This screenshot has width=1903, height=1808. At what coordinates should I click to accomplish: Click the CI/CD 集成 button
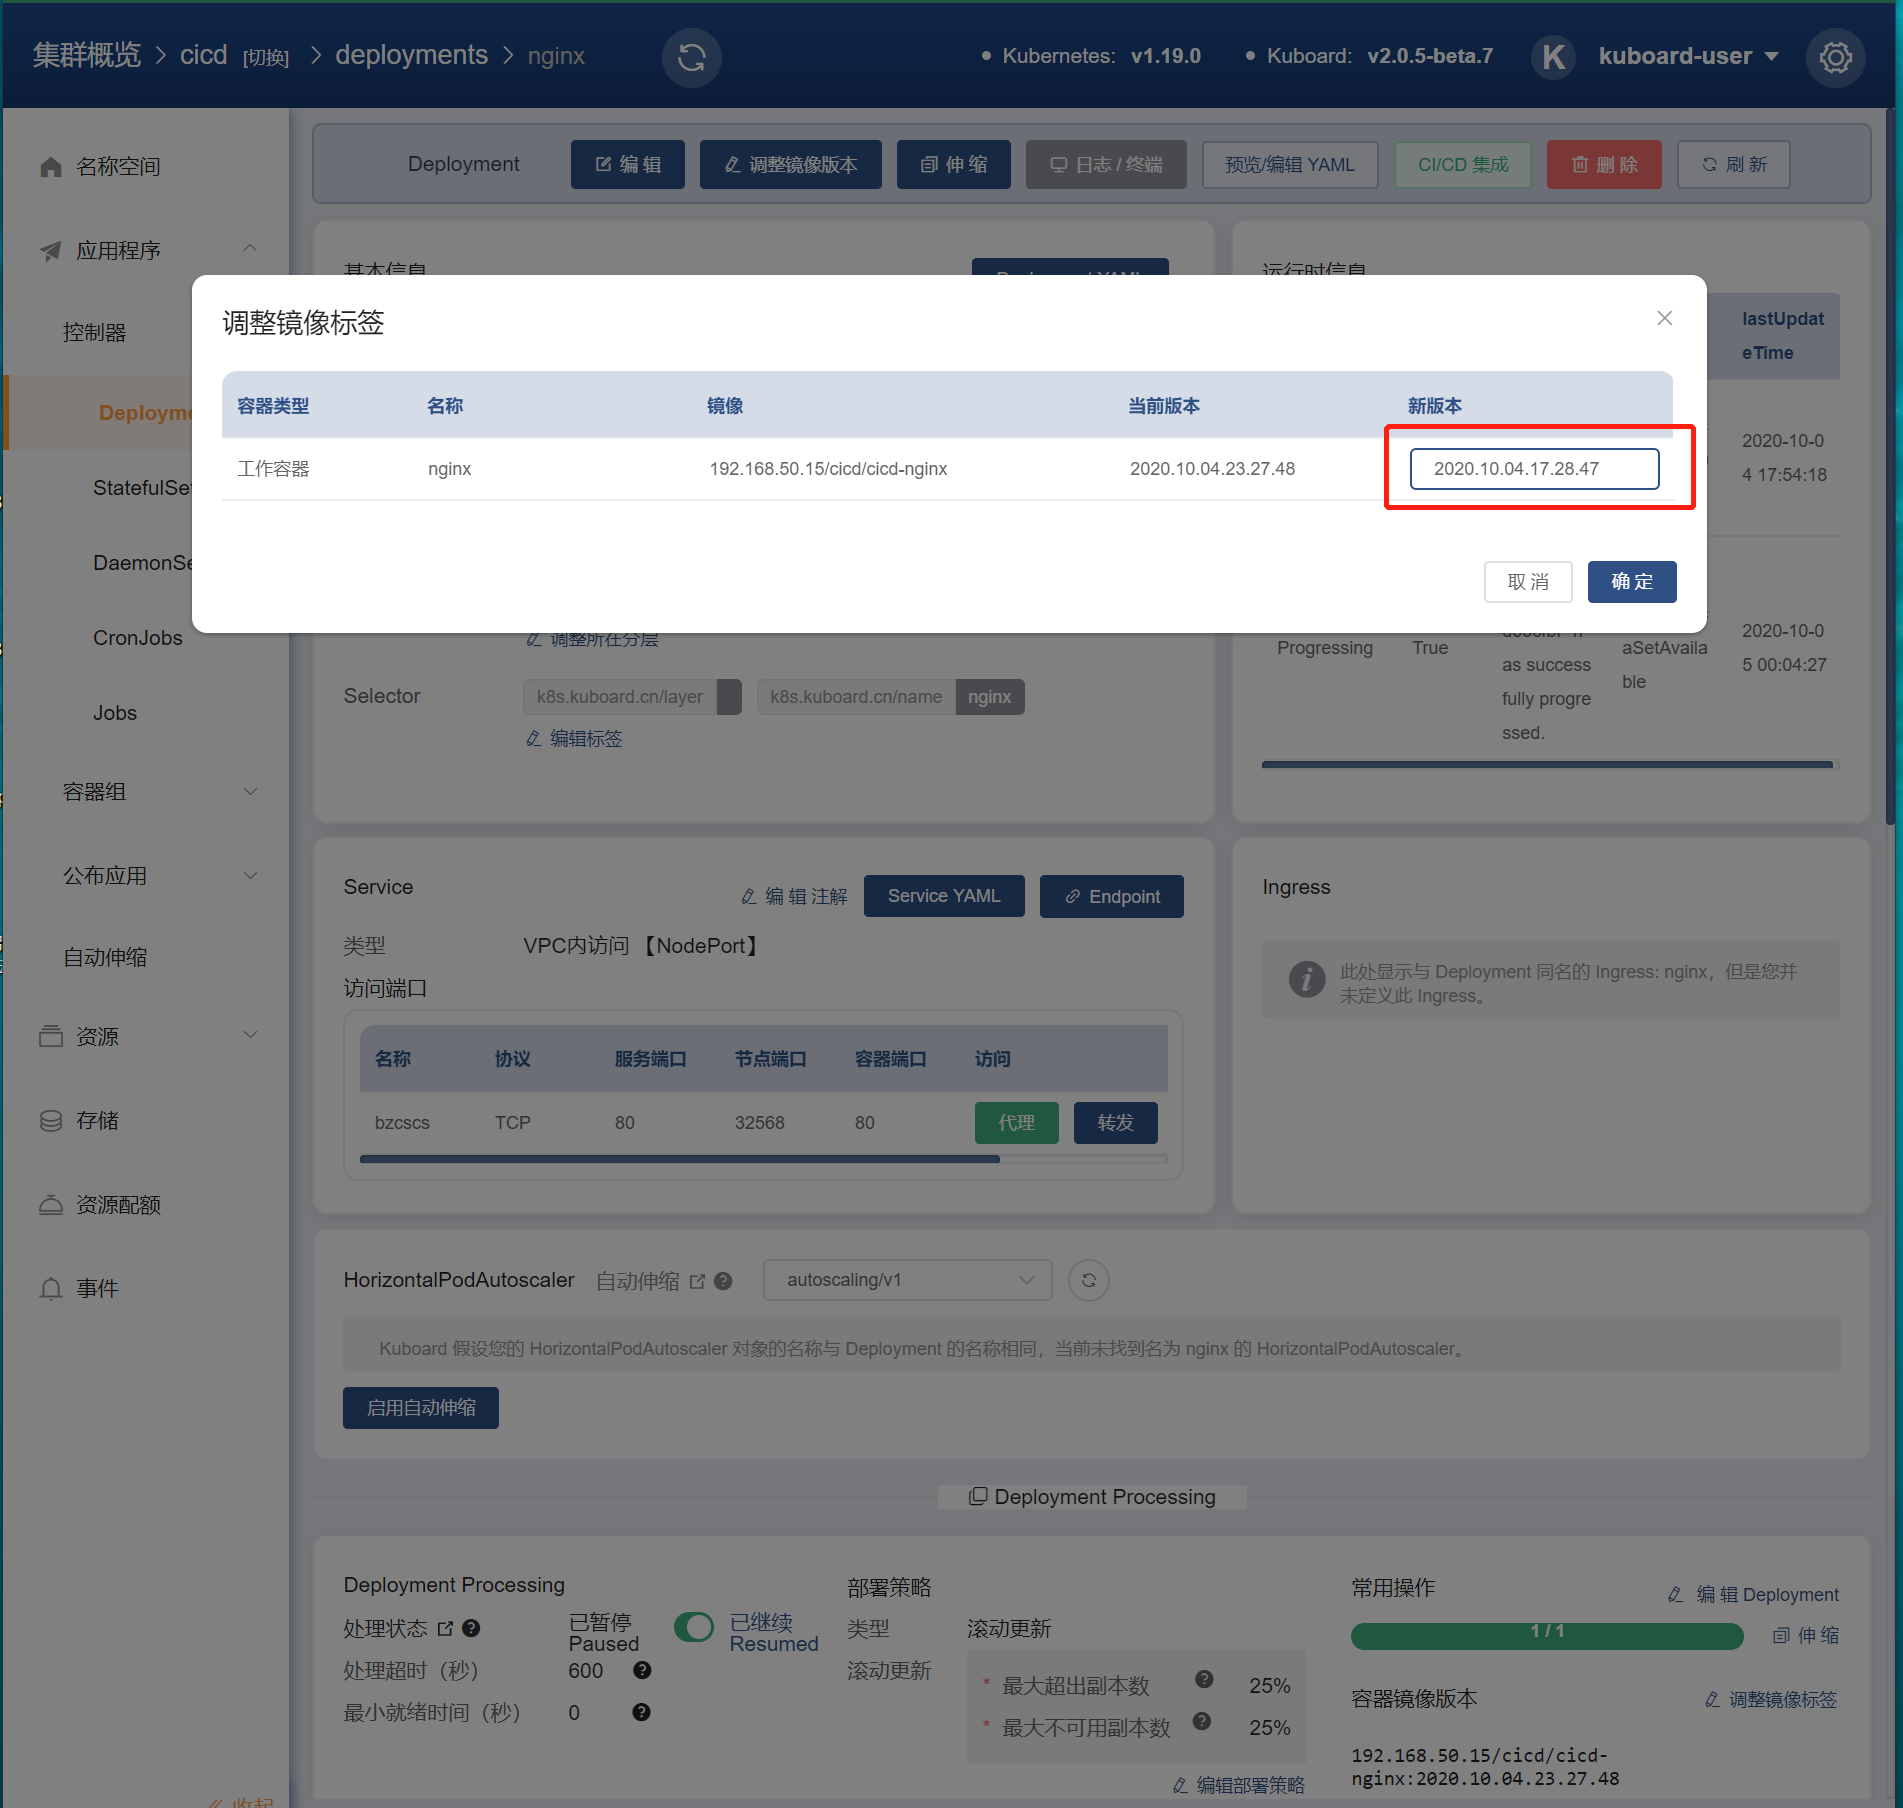1463,164
